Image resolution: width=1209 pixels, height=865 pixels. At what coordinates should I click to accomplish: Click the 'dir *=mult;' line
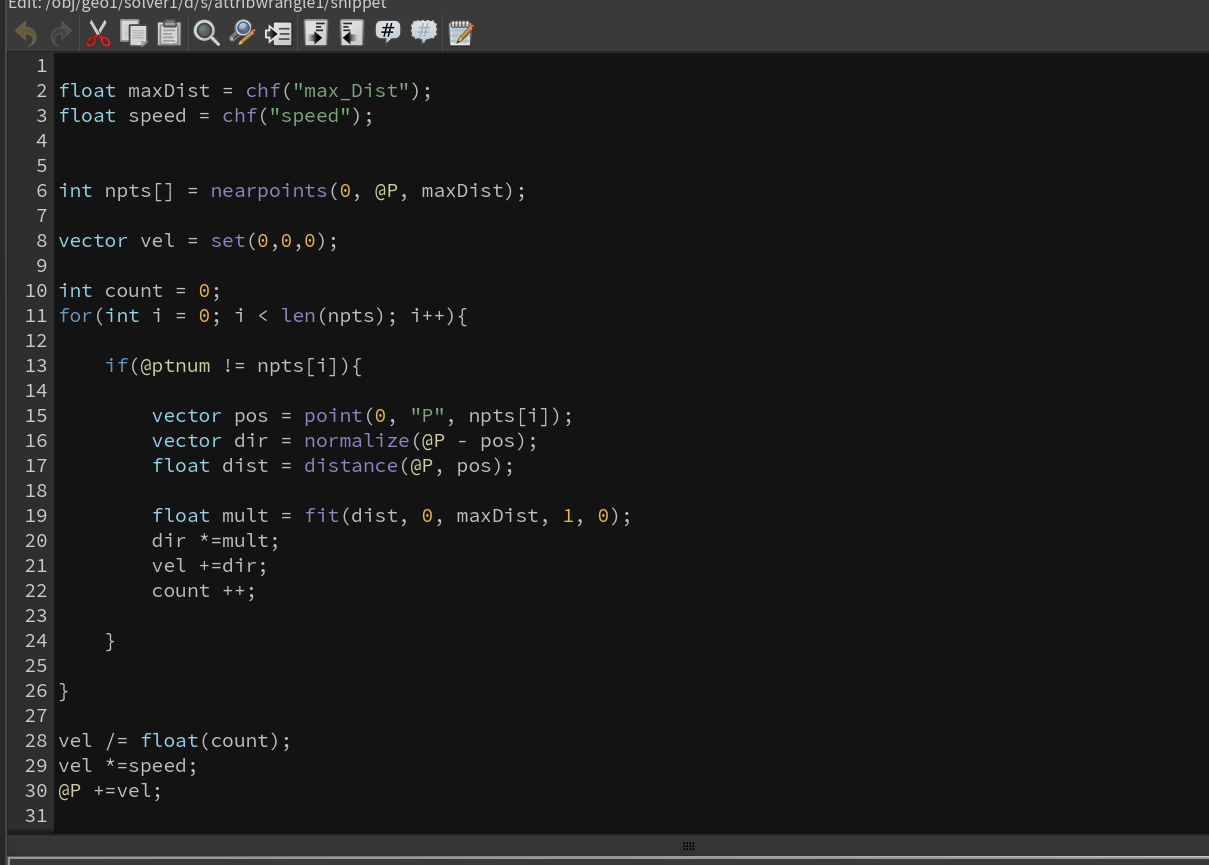click(x=215, y=541)
